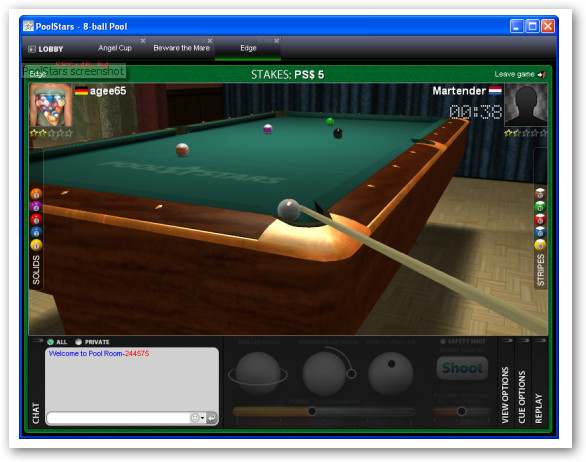Screen dimensions: 586x462
Task: Click the red striped ball in Stripes panel
Action: click(x=540, y=219)
